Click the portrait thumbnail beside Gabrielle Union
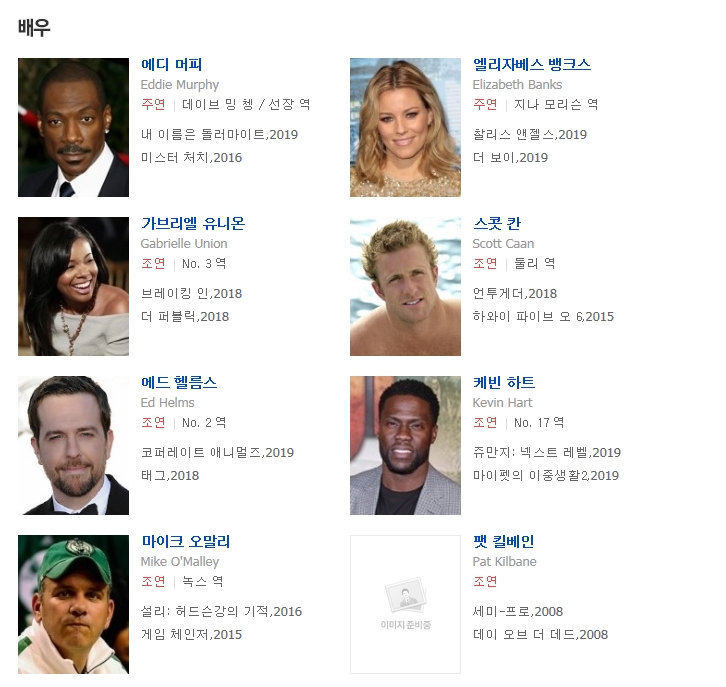This screenshot has width=726, height=687. [x=74, y=287]
